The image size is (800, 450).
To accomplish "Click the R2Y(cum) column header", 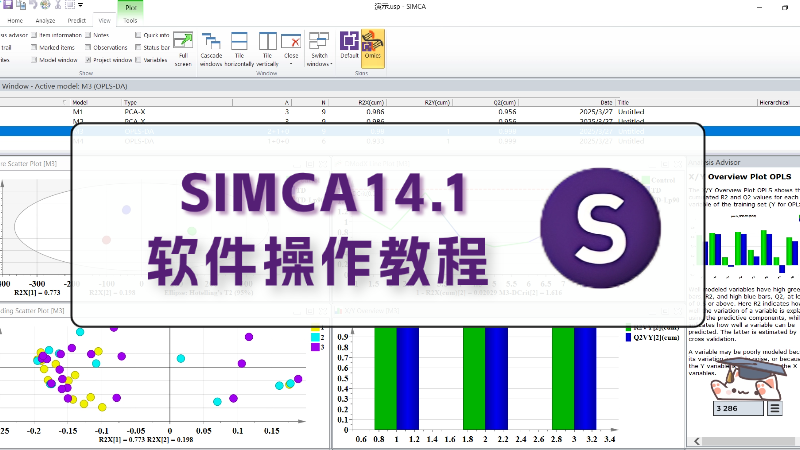I will point(437,103).
